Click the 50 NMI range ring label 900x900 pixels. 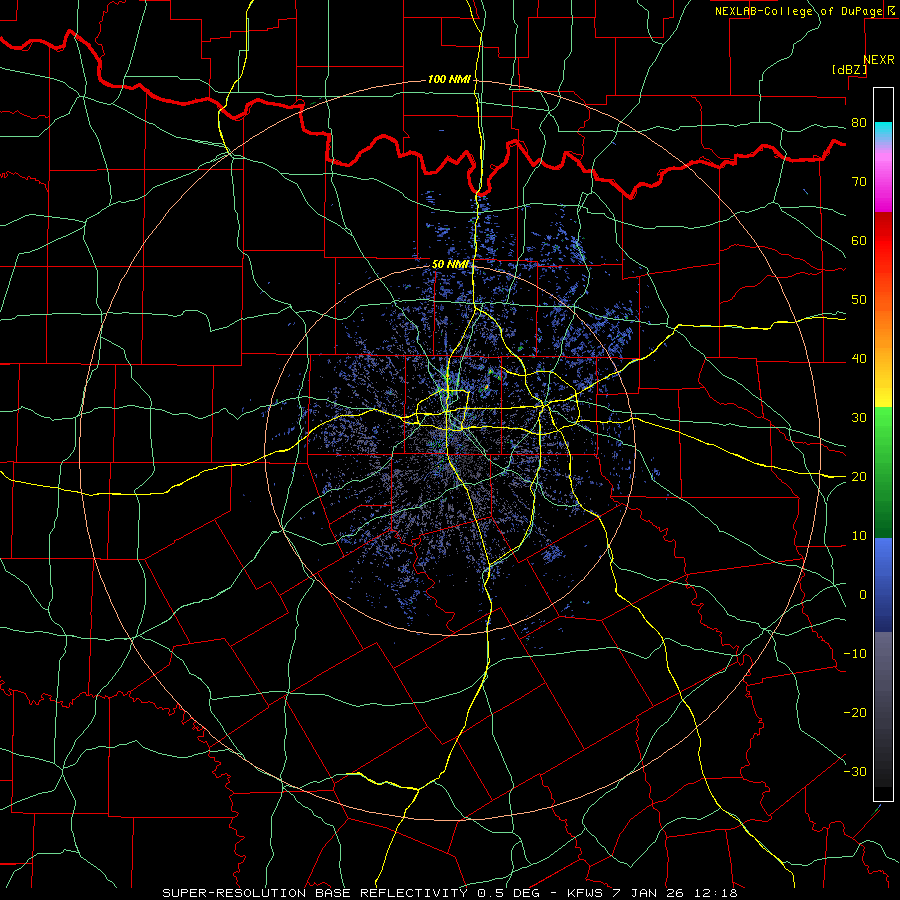click(x=451, y=265)
